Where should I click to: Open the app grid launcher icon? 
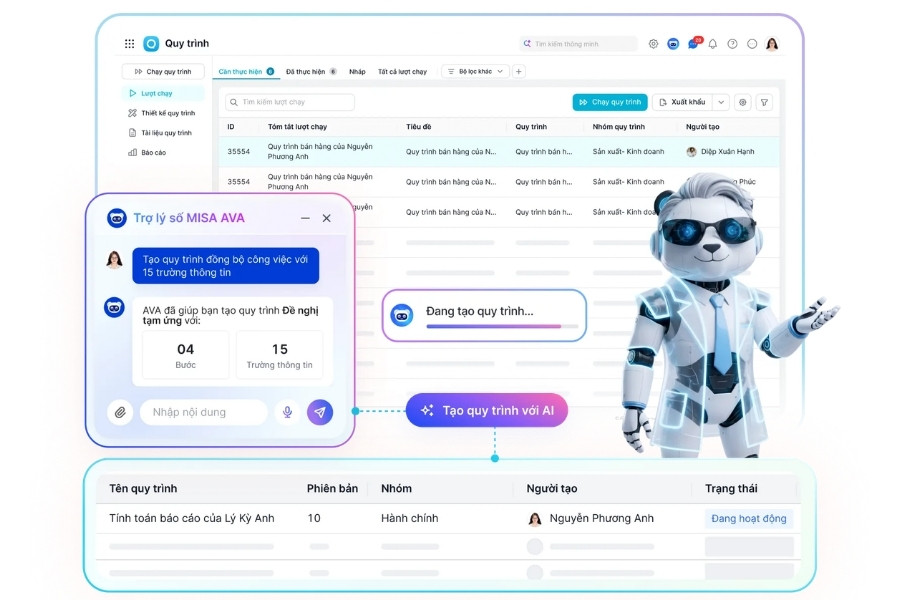click(x=130, y=44)
